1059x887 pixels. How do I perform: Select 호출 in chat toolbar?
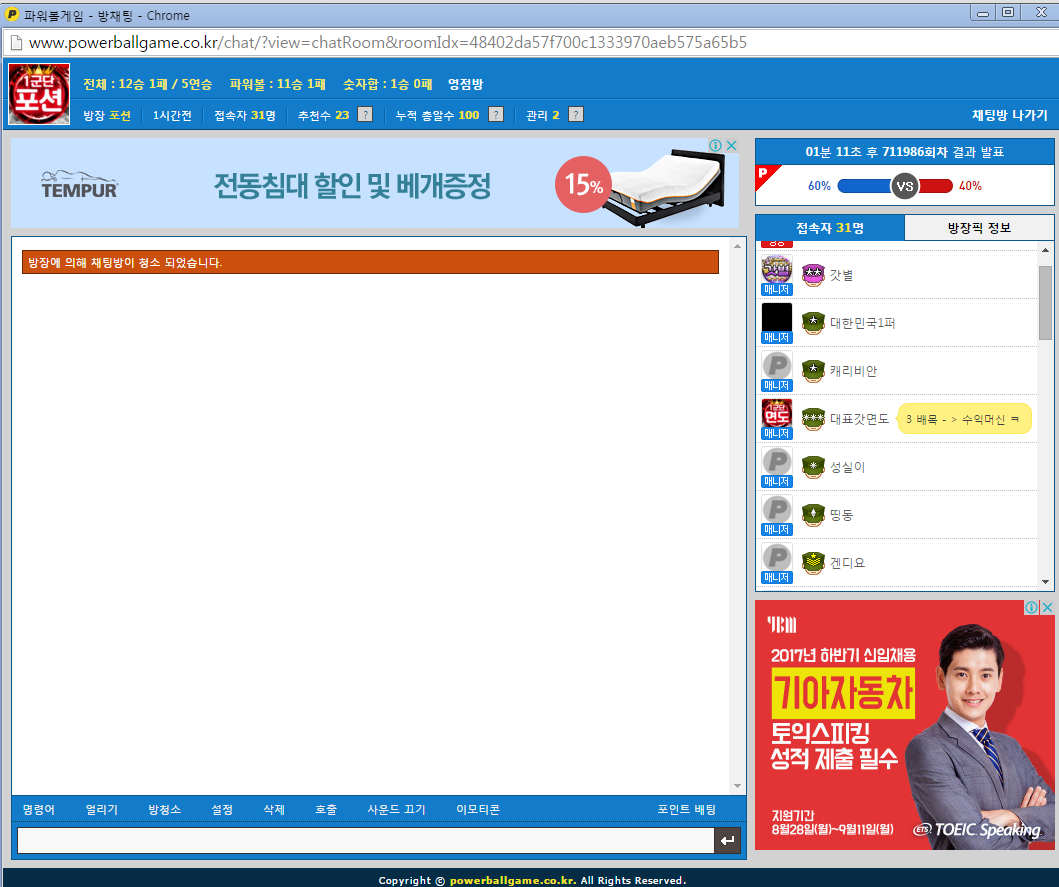(326, 809)
